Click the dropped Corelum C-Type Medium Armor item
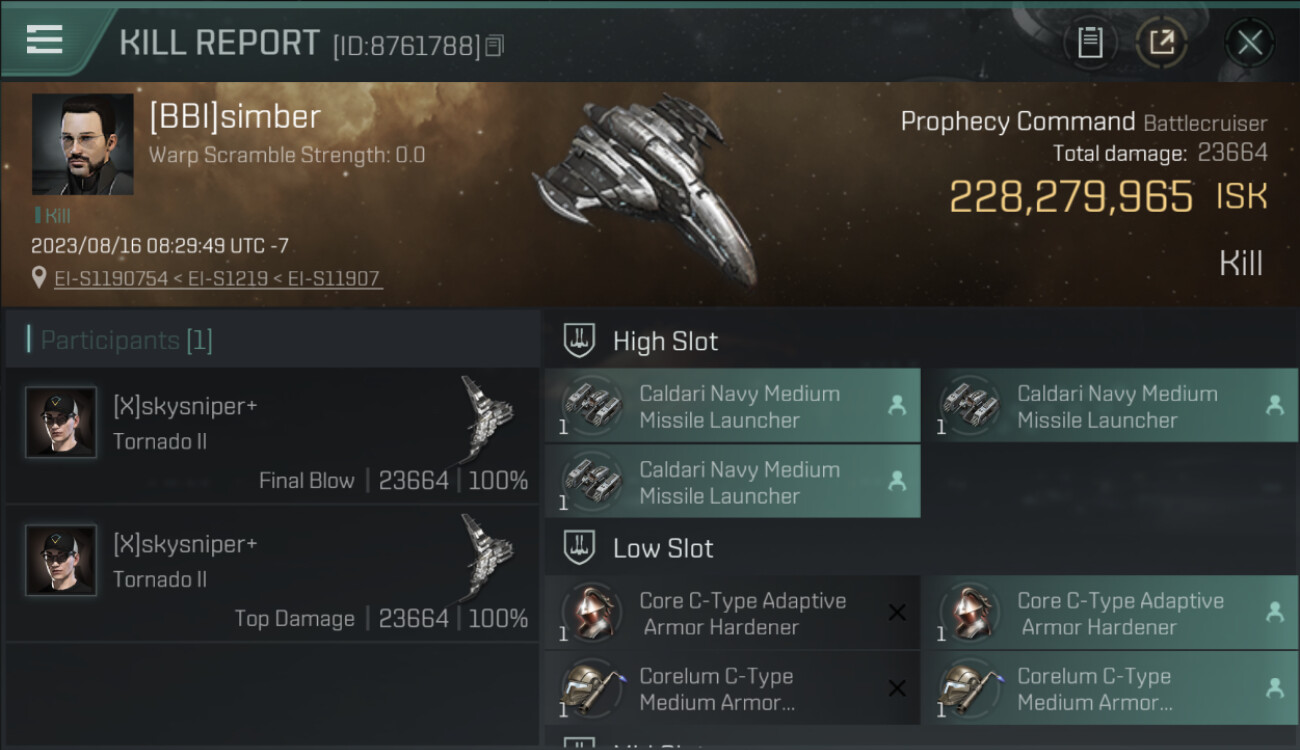Screen dimensions: 1300x750 click(1110, 688)
